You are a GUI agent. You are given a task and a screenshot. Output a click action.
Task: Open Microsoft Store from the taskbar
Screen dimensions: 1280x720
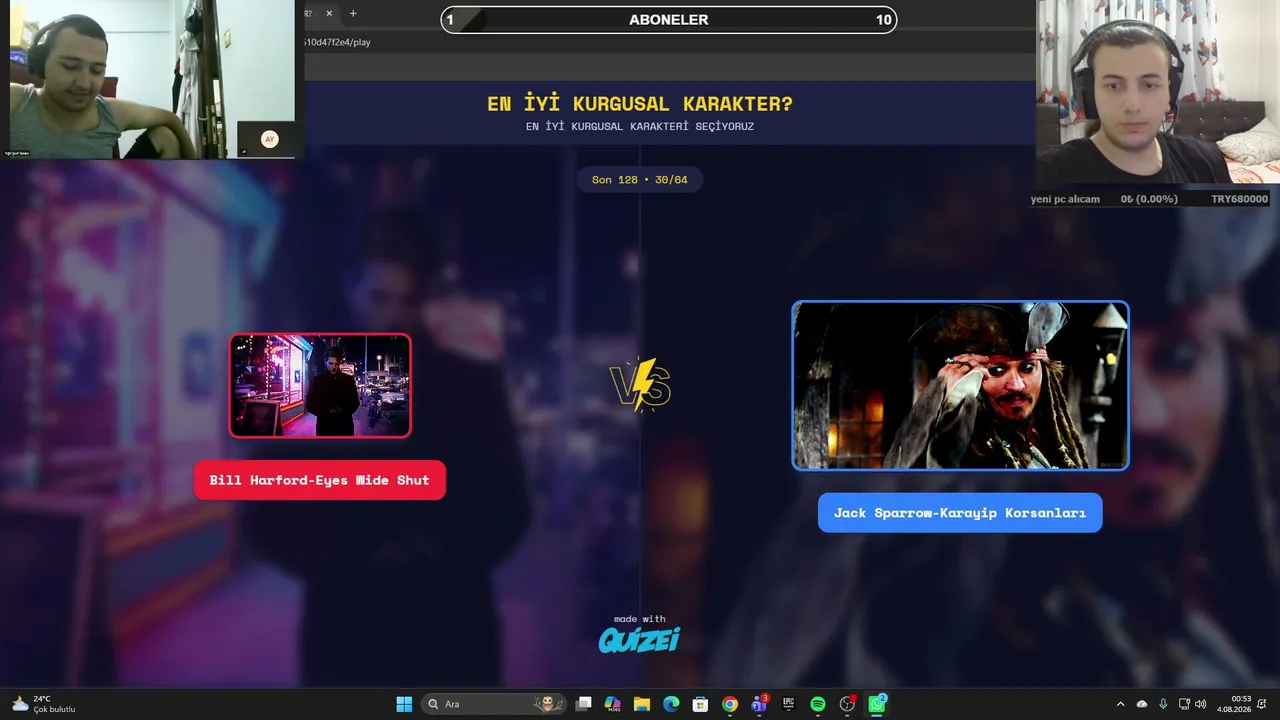point(700,704)
